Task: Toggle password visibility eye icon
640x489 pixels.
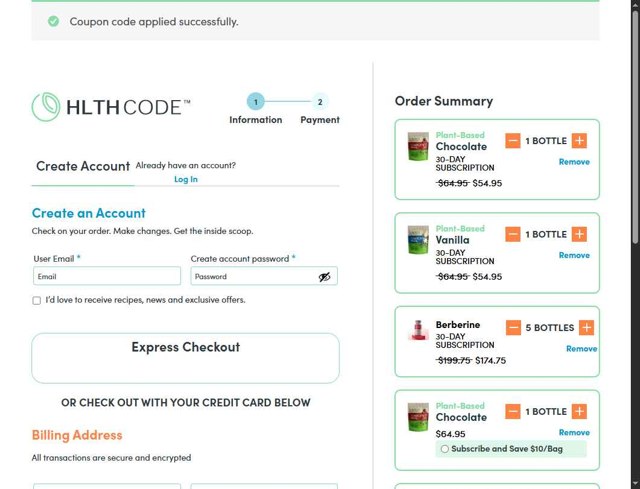Action: point(324,277)
